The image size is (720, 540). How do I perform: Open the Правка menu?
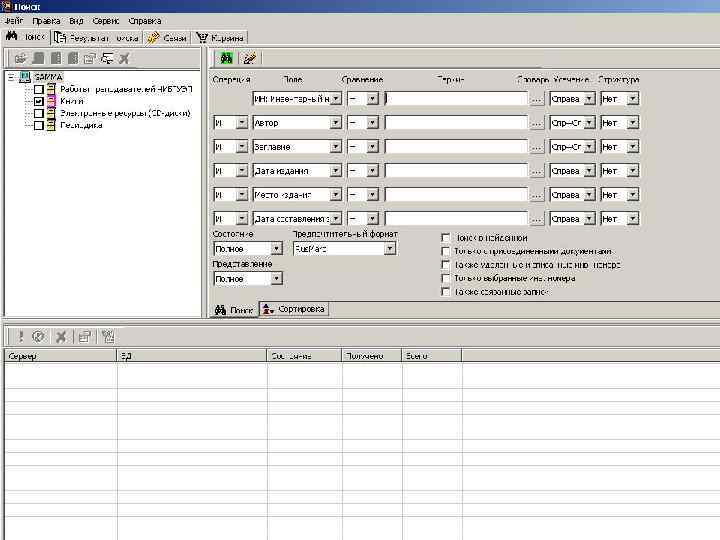pos(46,21)
